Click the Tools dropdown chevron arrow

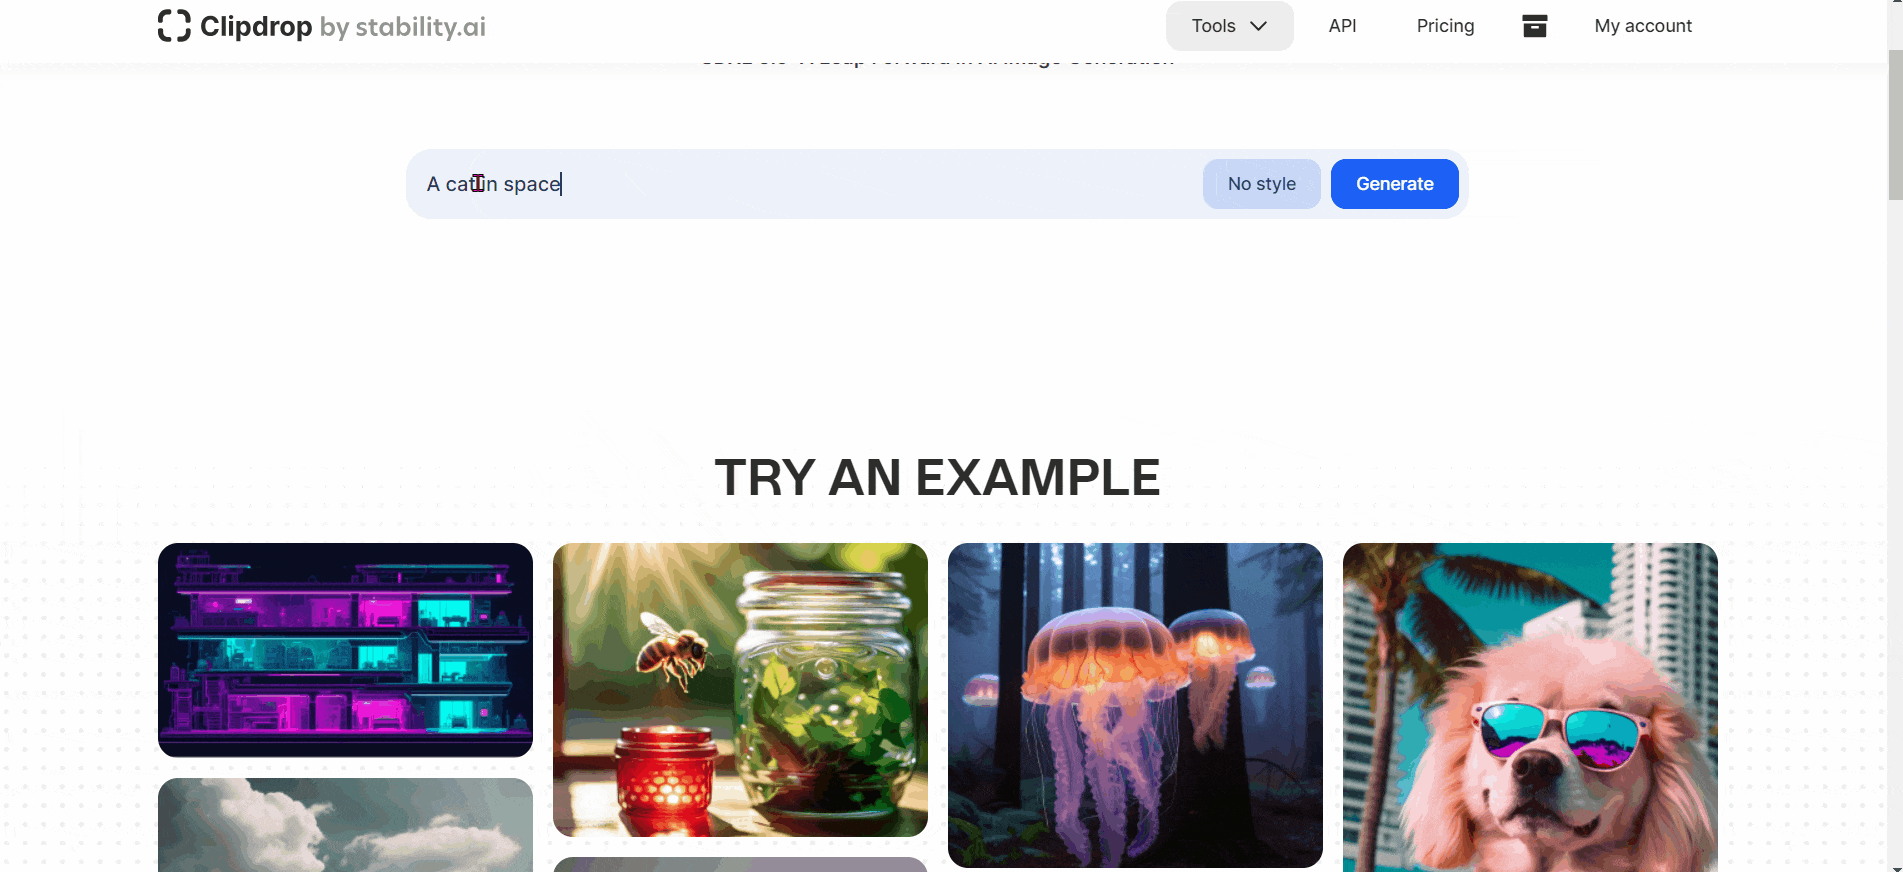[1258, 26]
